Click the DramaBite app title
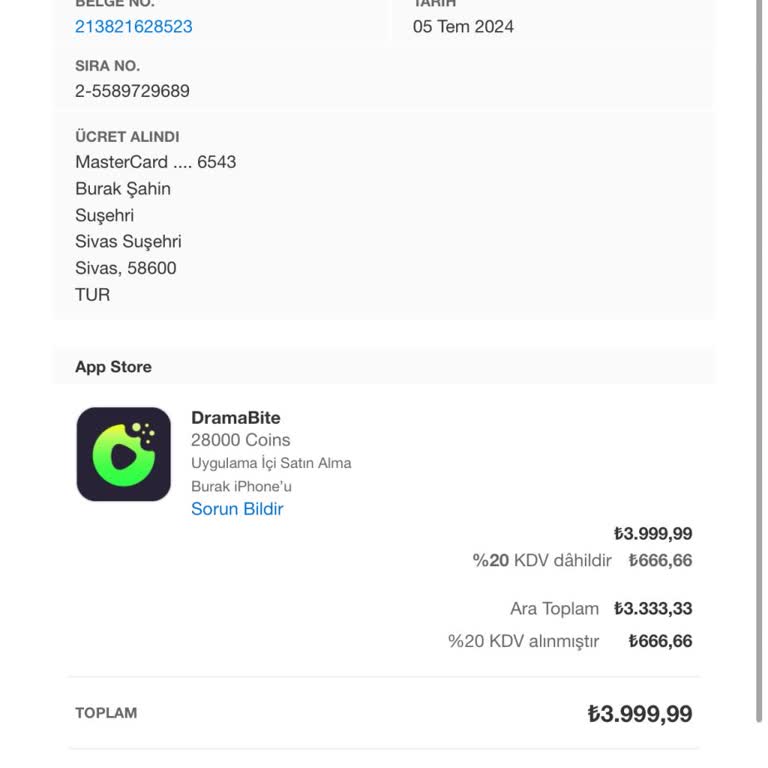The width and height of the screenshot is (768, 768). coord(236,418)
